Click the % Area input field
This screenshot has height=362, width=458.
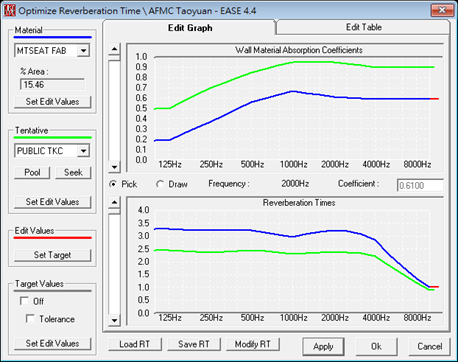pos(52,84)
